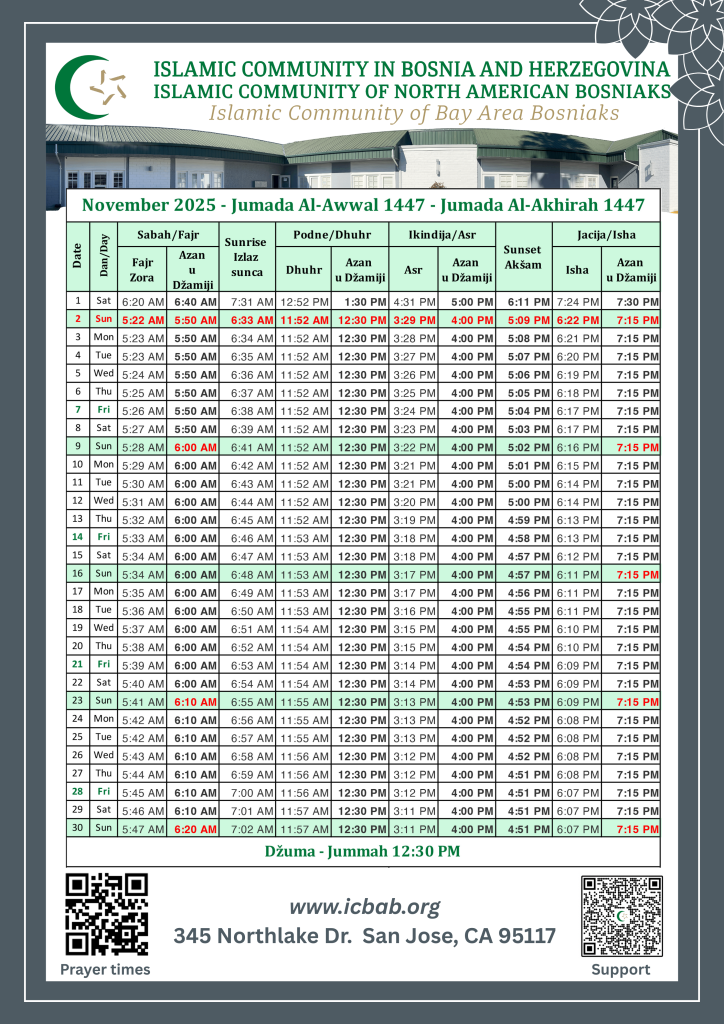Viewport: 724px width, 1024px height.
Task: Click the Sunset Akšam column header
Action: [524, 256]
